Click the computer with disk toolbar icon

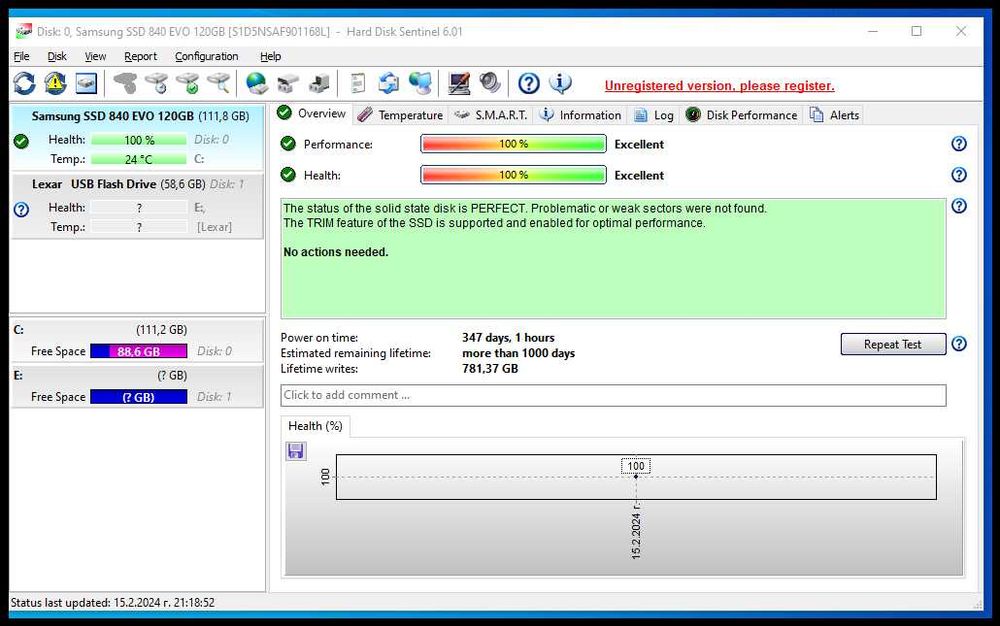pyautogui.click(x=319, y=84)
